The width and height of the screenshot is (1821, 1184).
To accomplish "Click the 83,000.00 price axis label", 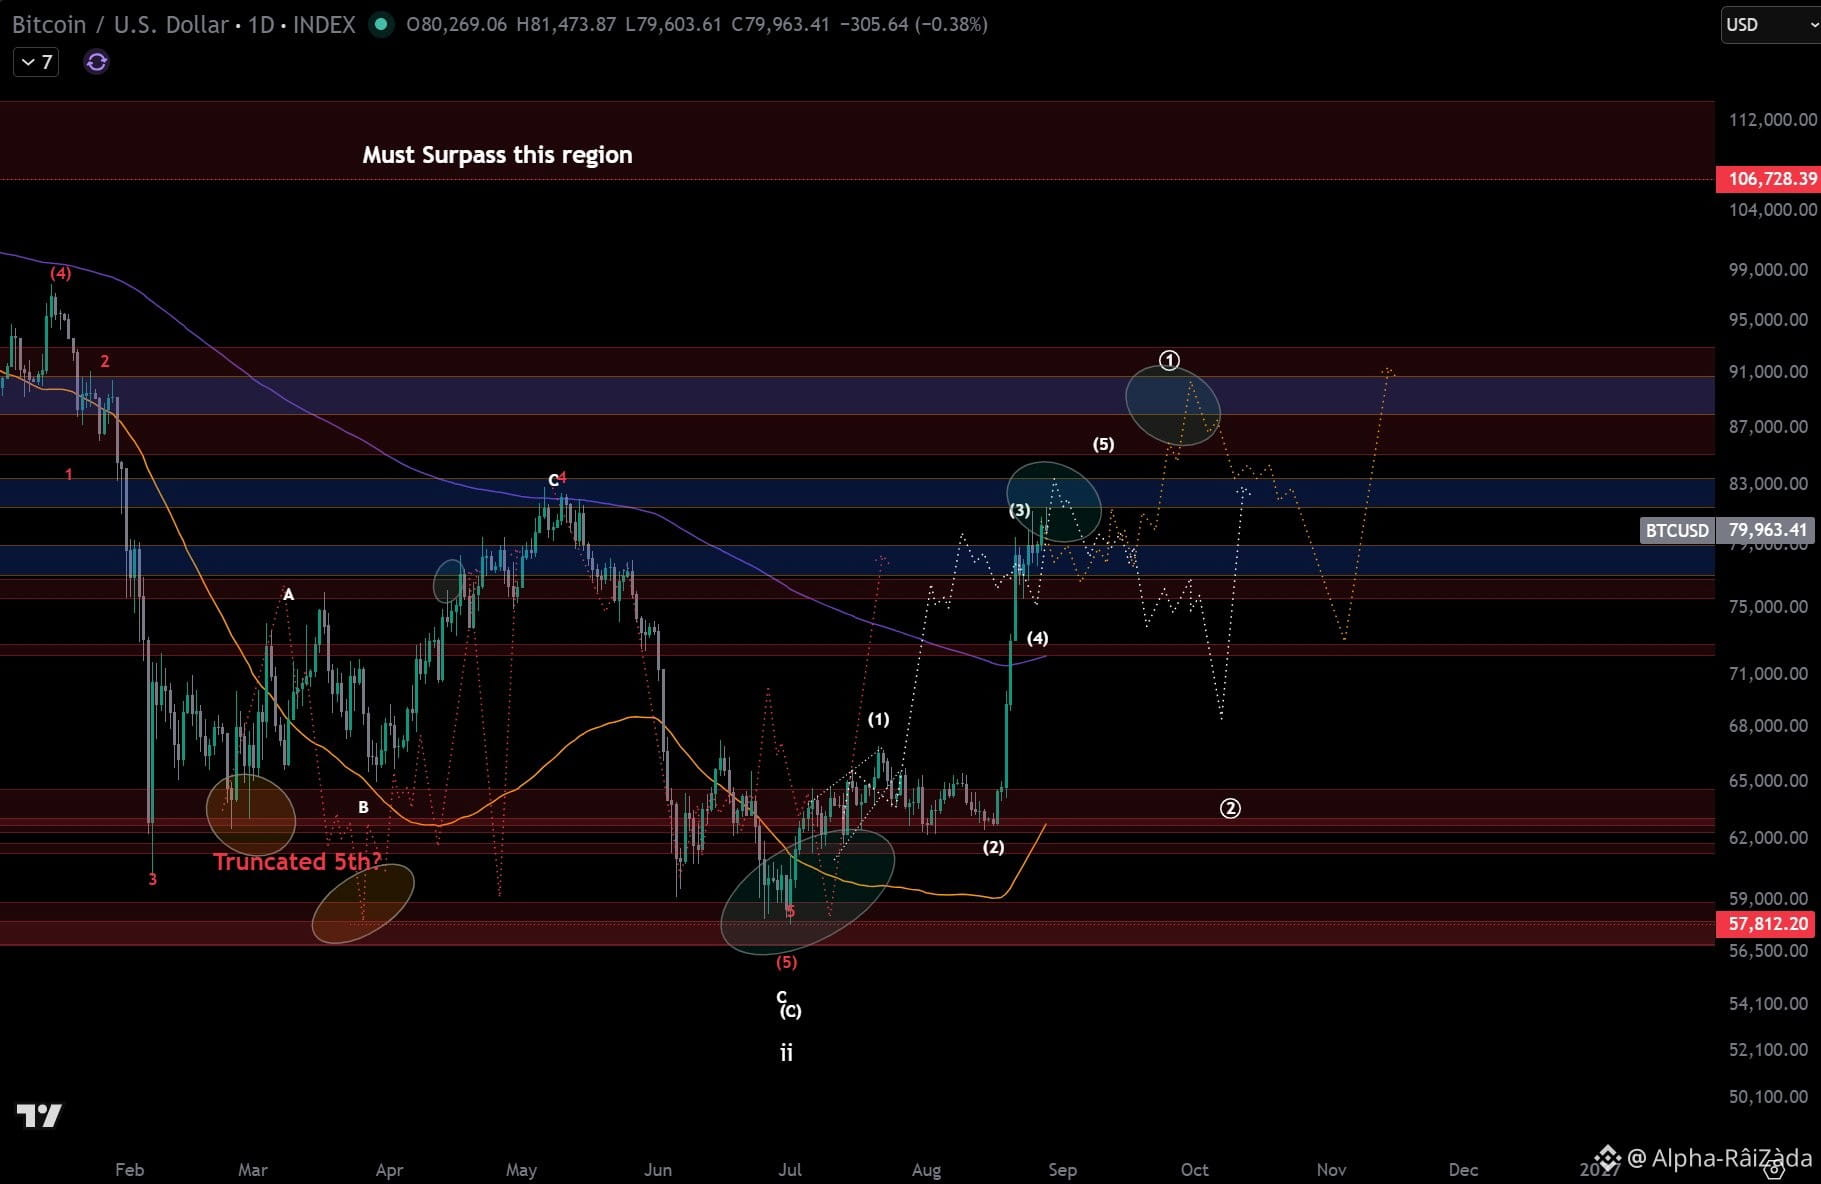I will pyautogui.click(x=1768, y=484).
